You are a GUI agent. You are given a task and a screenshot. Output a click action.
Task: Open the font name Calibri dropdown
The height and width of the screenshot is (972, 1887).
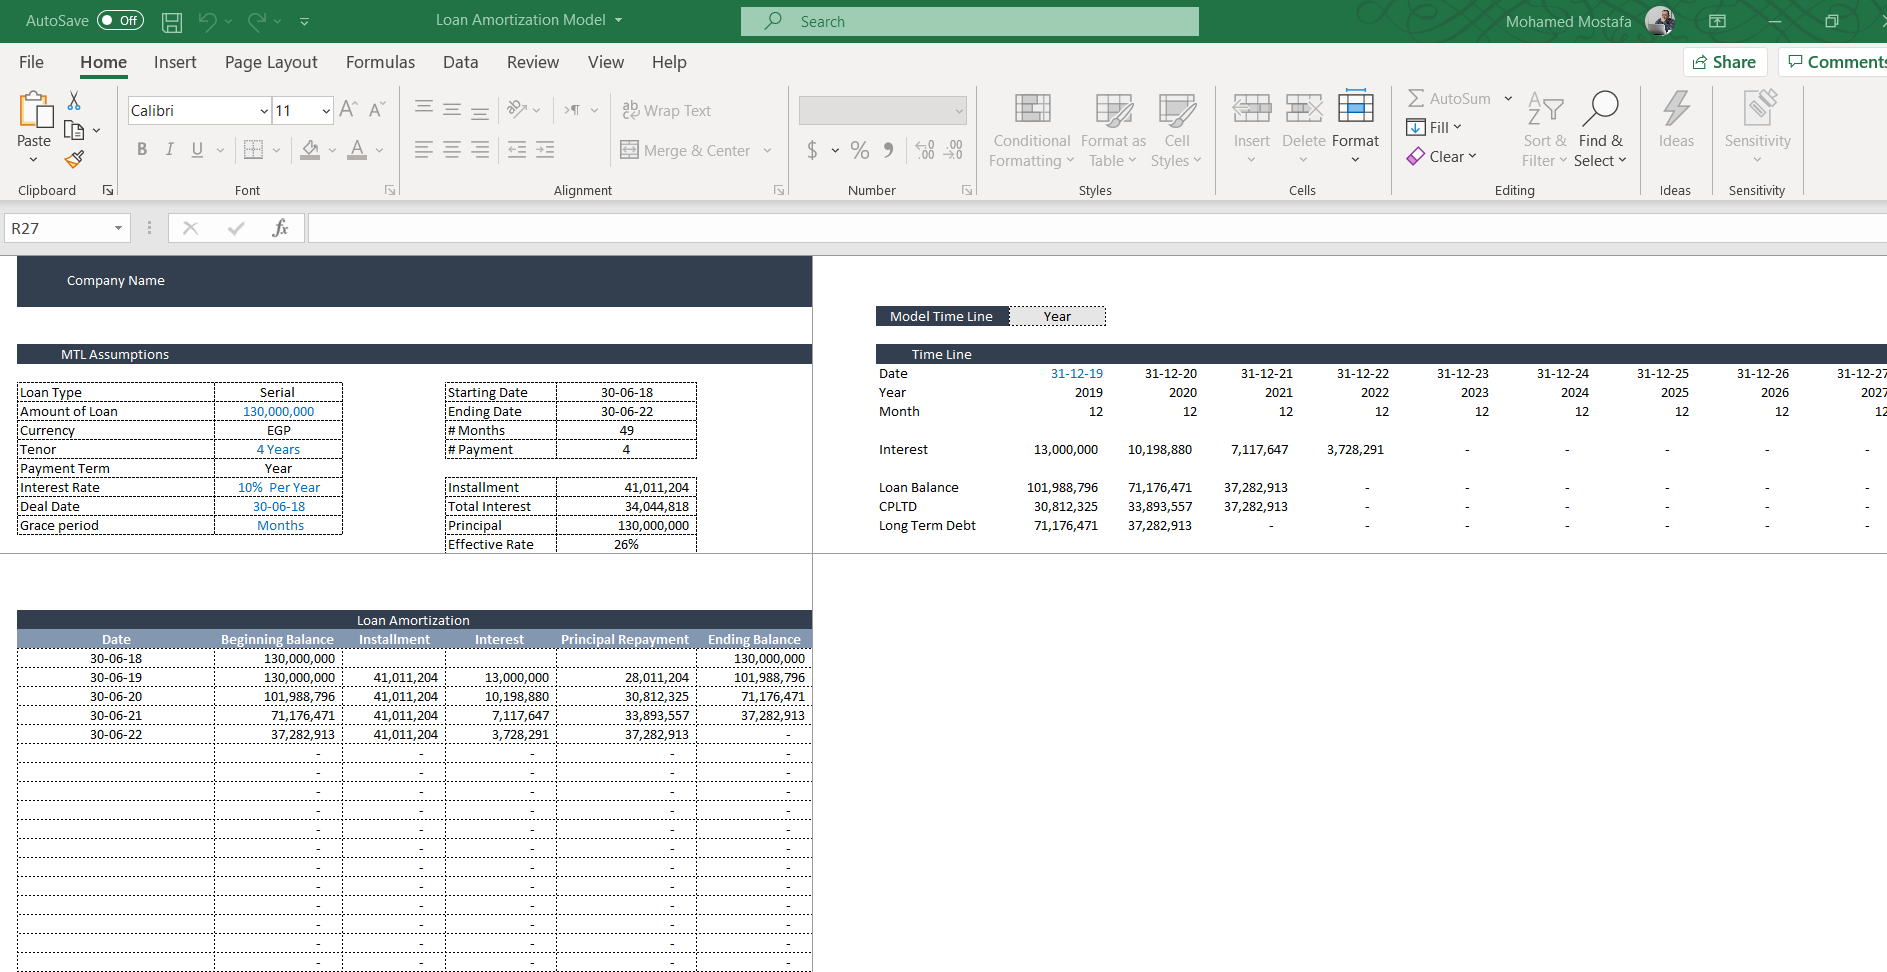(x=264, y=111)
